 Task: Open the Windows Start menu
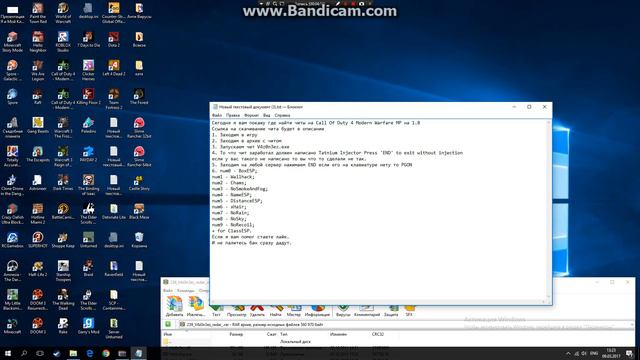click(7, 353)
